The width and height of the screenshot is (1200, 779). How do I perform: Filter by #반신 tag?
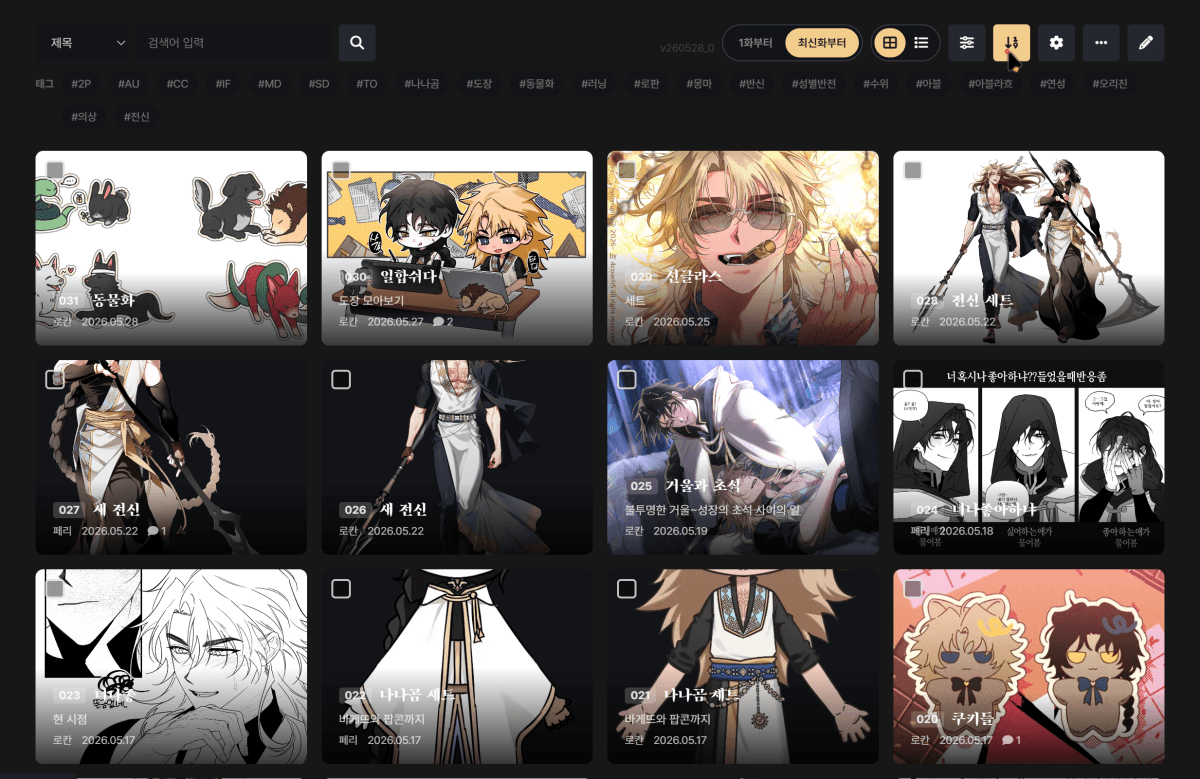tap(751, 84)
